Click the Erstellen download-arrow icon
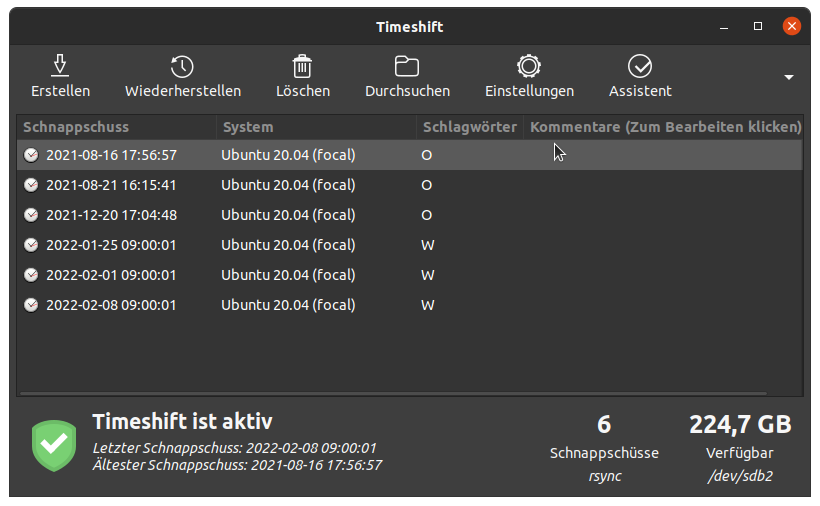 tap(60, 66)
